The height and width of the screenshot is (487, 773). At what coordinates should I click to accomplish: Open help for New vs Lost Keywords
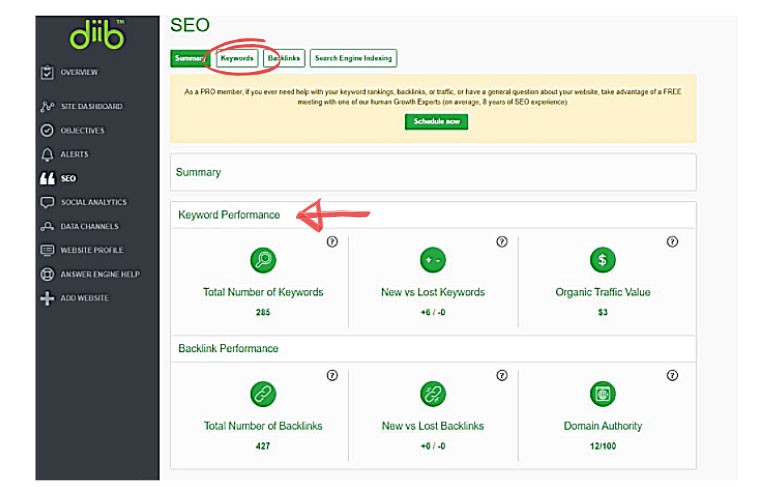click(502, 242)
